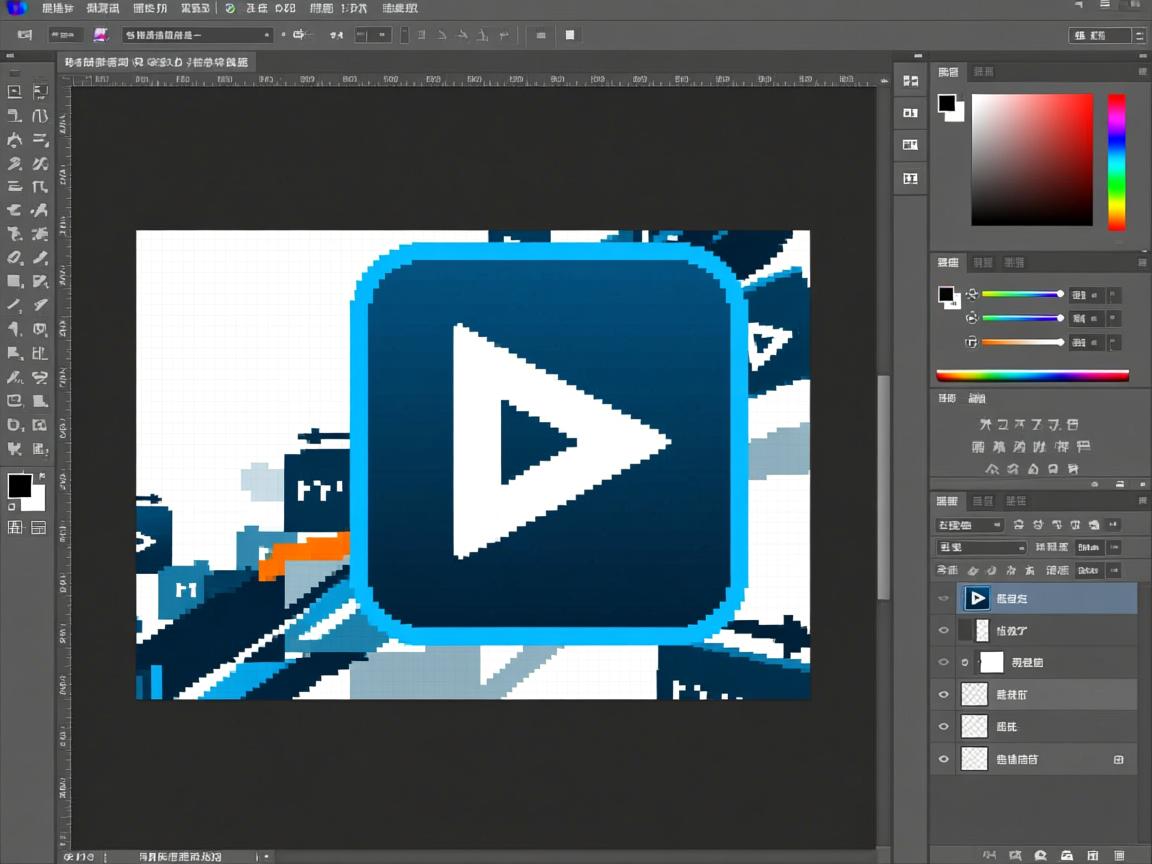Click the lock icon on the bottom layer
The height and width of the screenshot is (864, 1152).
(1118, 760)
